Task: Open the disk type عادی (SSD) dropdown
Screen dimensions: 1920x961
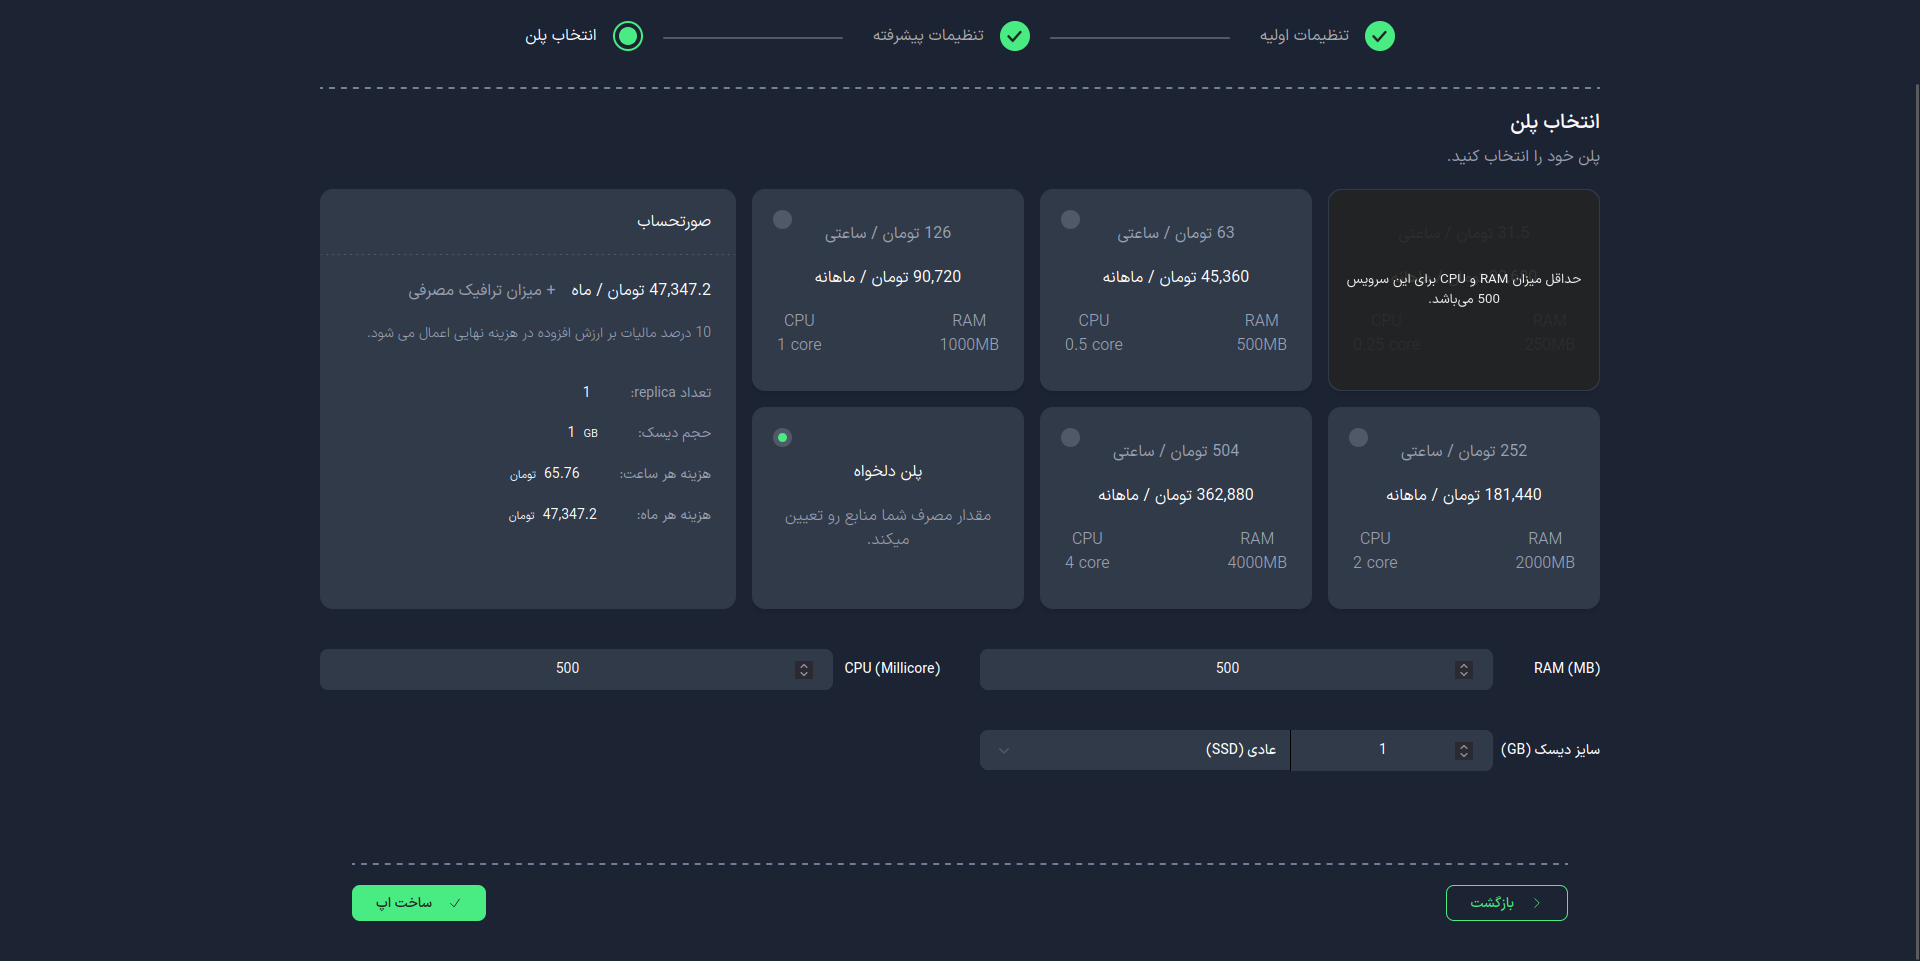Action: pos(1135,750)
